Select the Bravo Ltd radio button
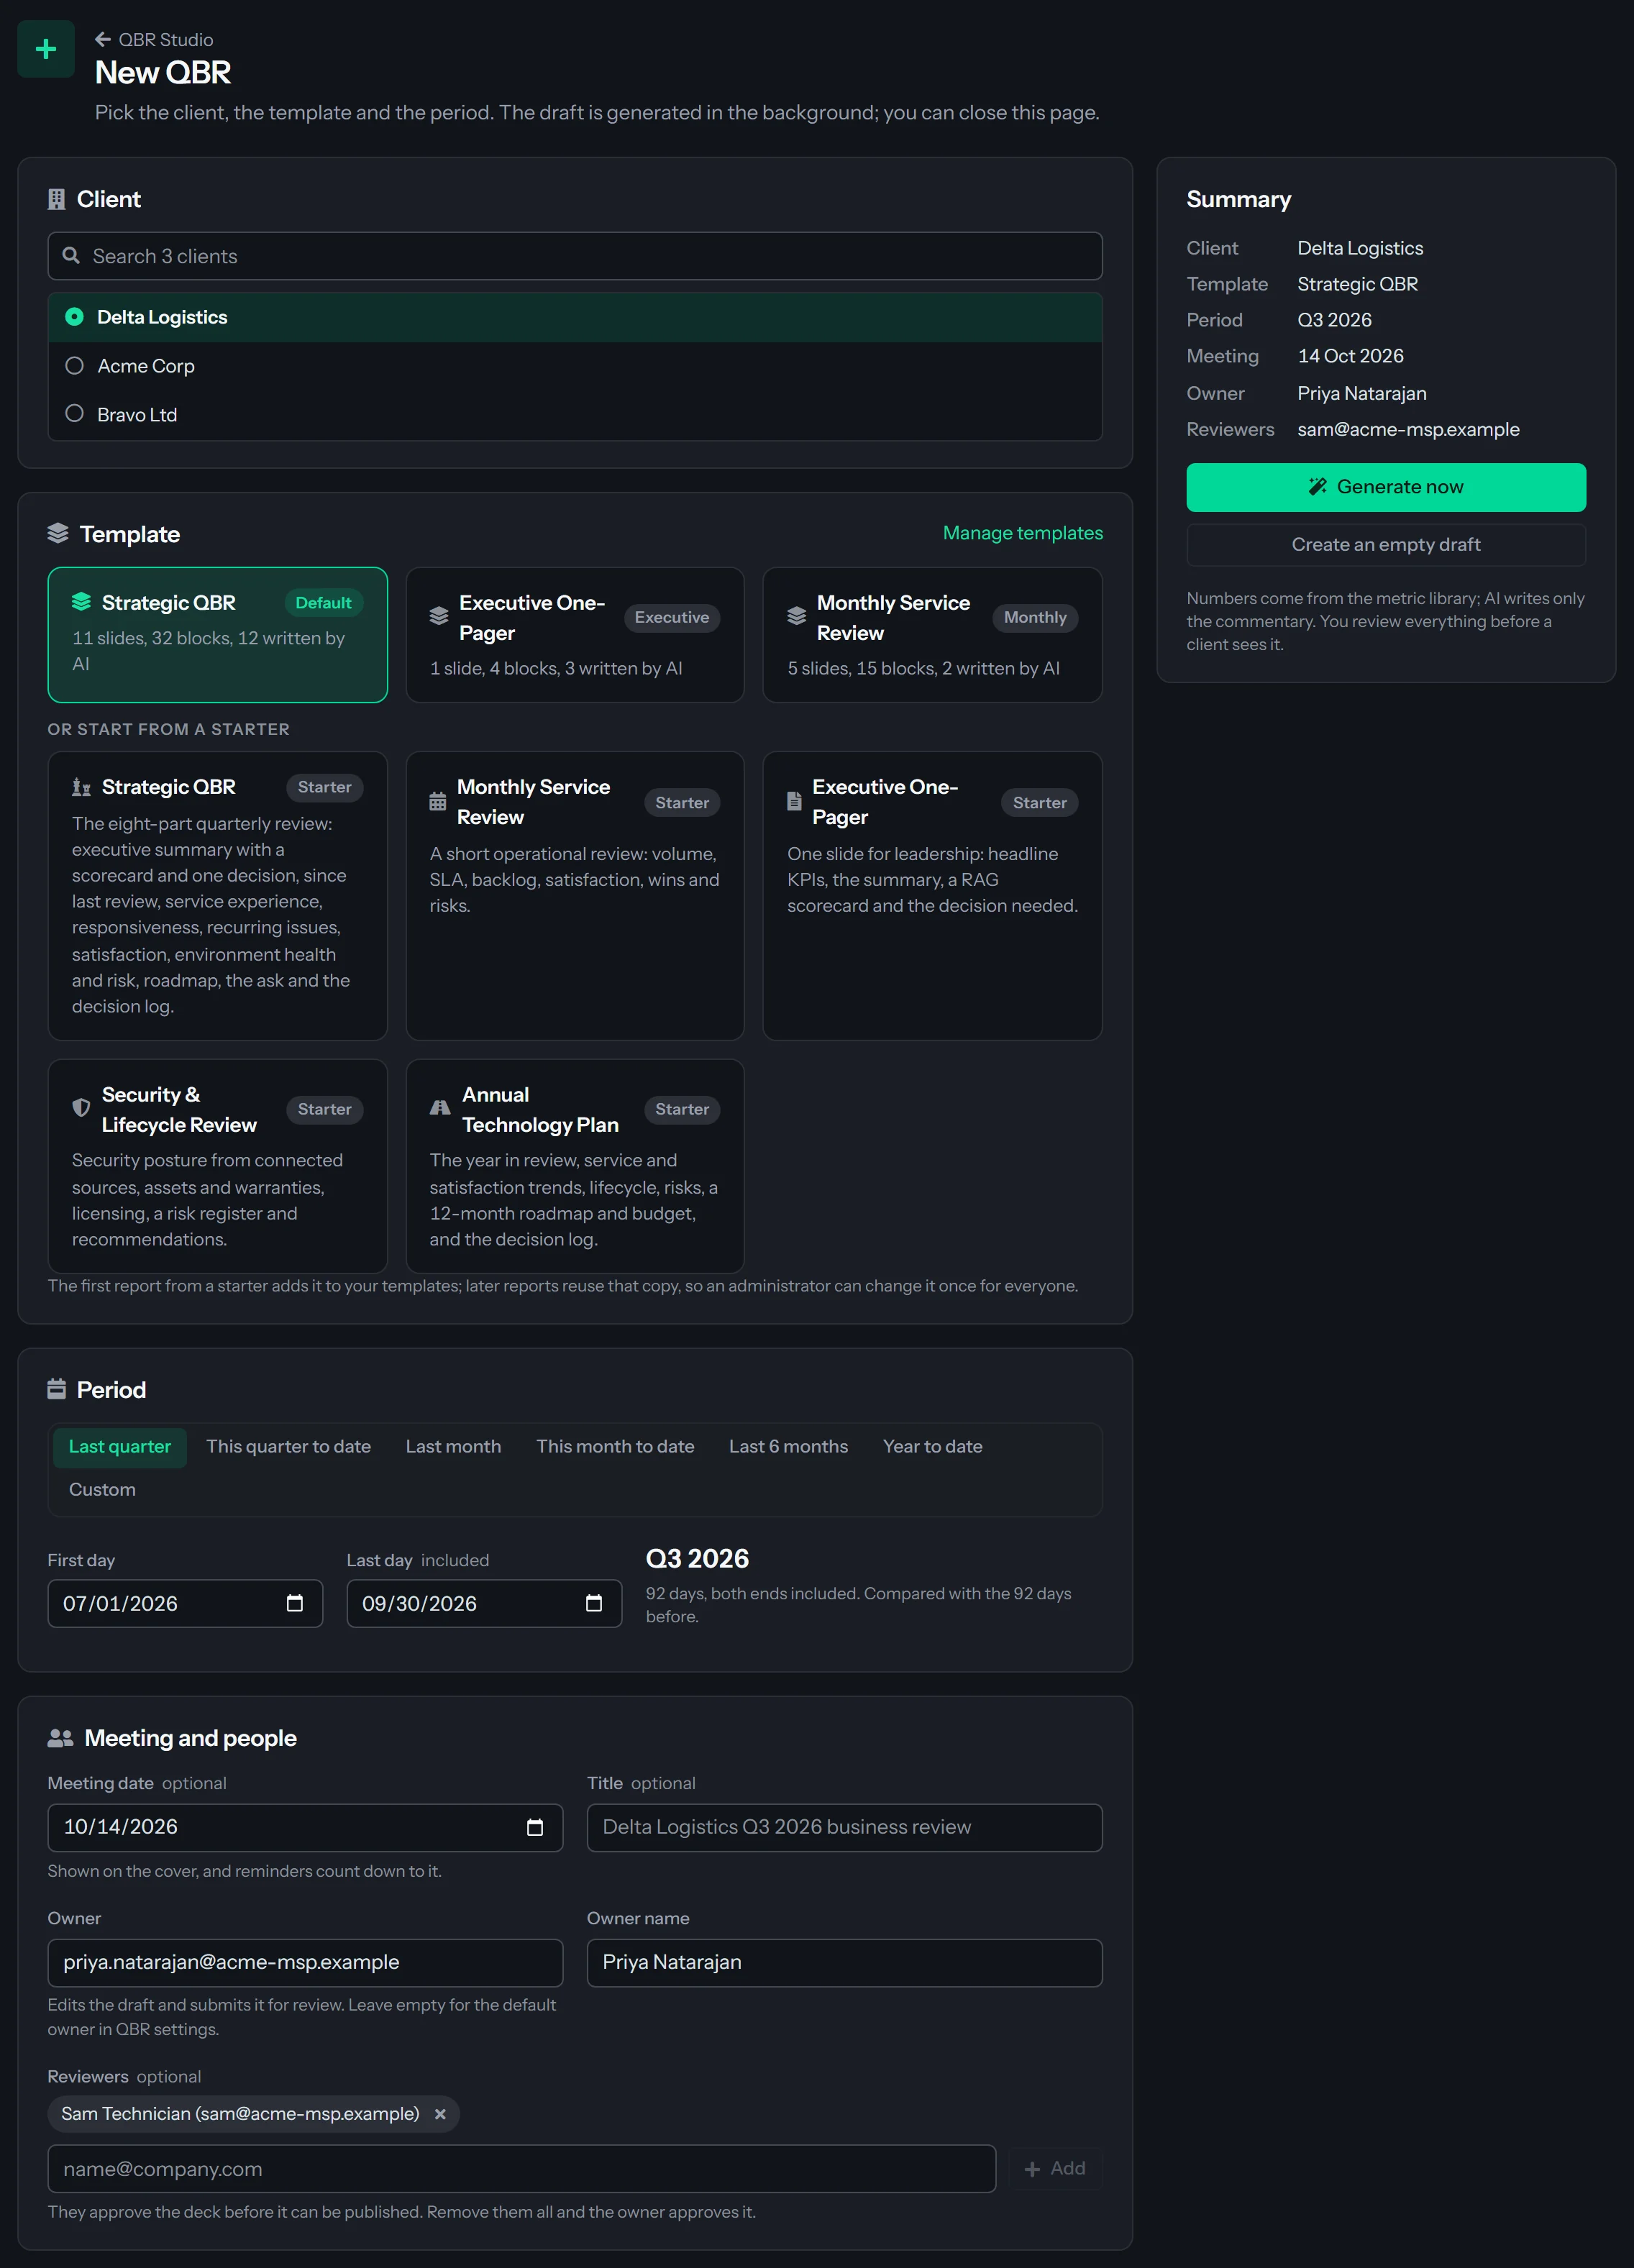The height and width of the screenshot is (2268, 1634). (74, 414)
